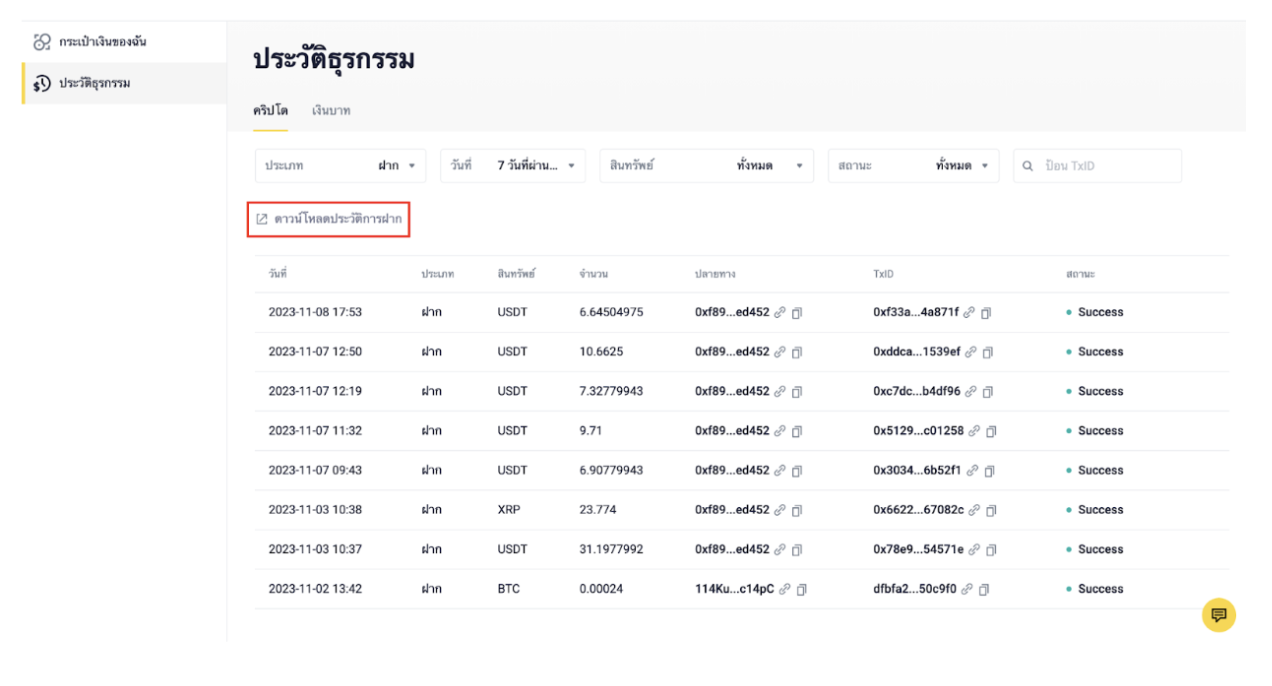1272x686 pixels.
Task: Select ประวัติธุรกรรม in the sidebar
Action: coord(94,83)
